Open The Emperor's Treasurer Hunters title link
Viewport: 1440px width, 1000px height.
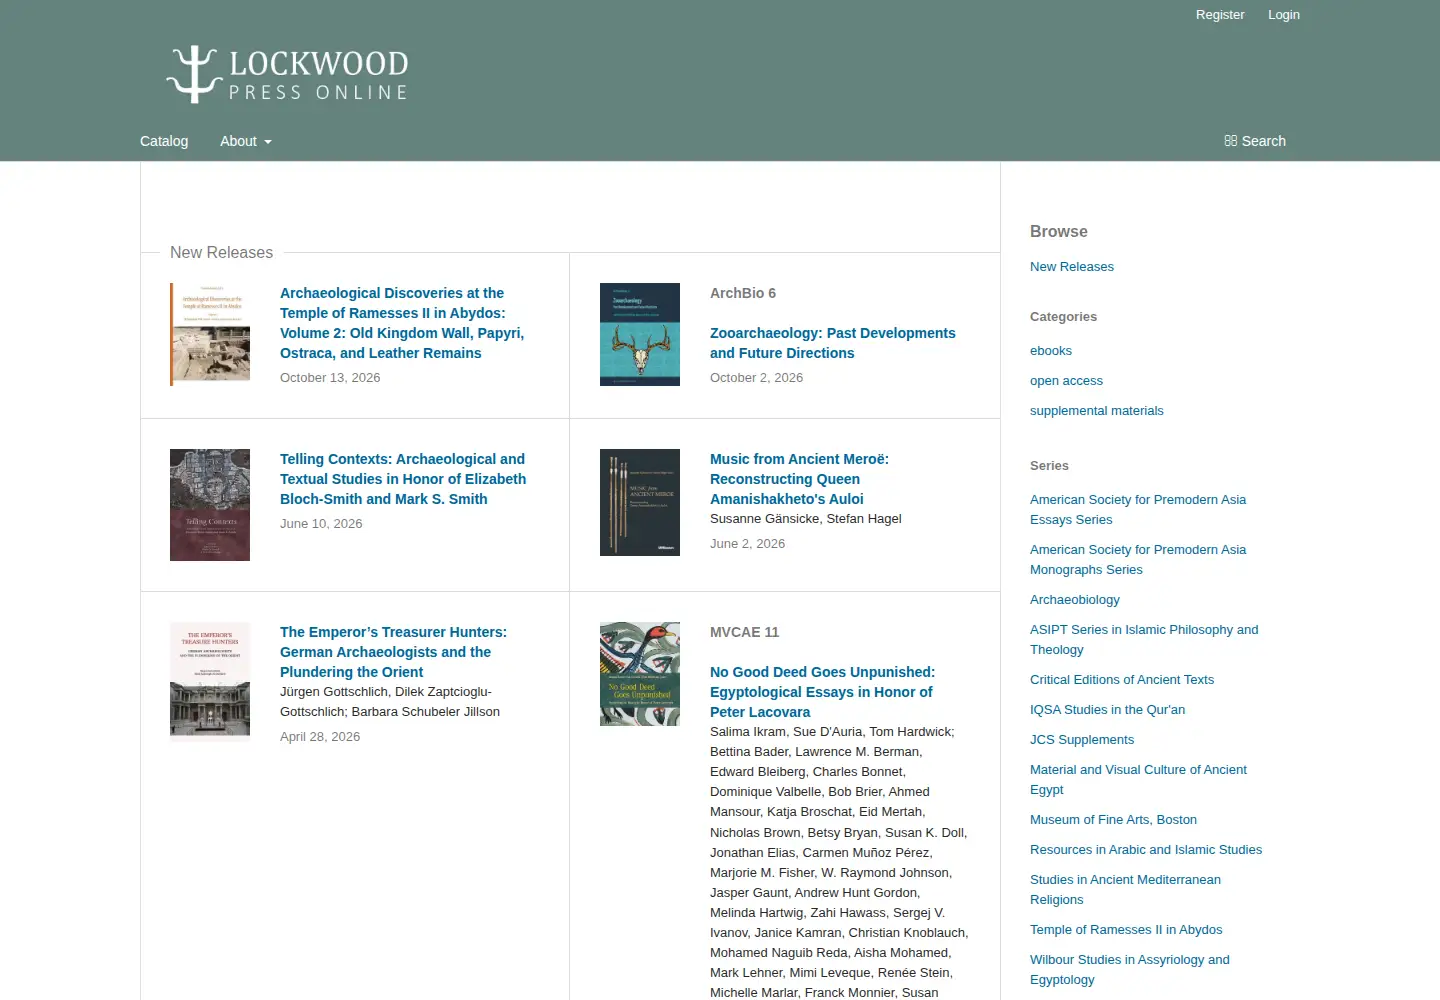[x=393, y=652]
